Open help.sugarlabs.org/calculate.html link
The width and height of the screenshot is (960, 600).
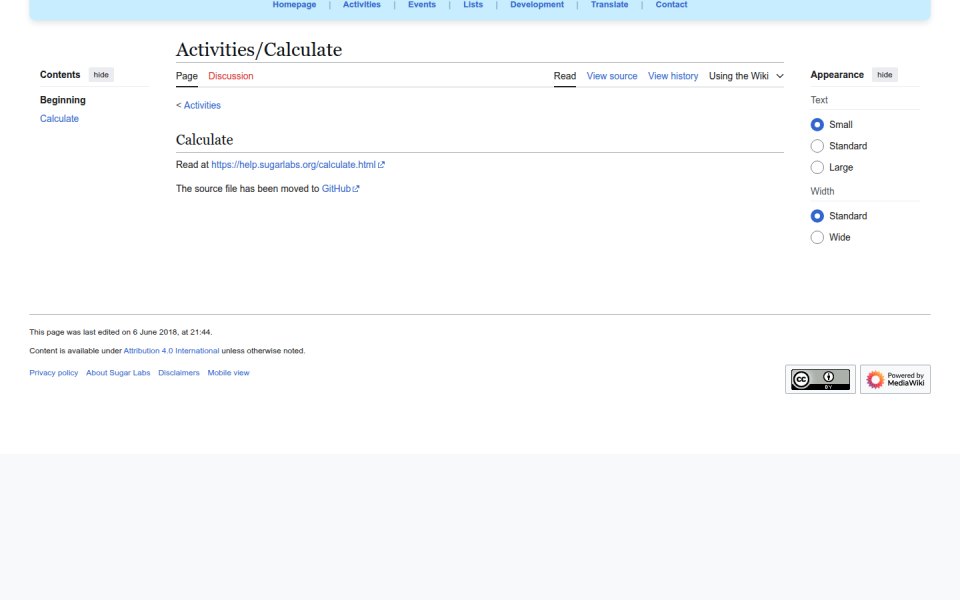(x=298, y=165)
